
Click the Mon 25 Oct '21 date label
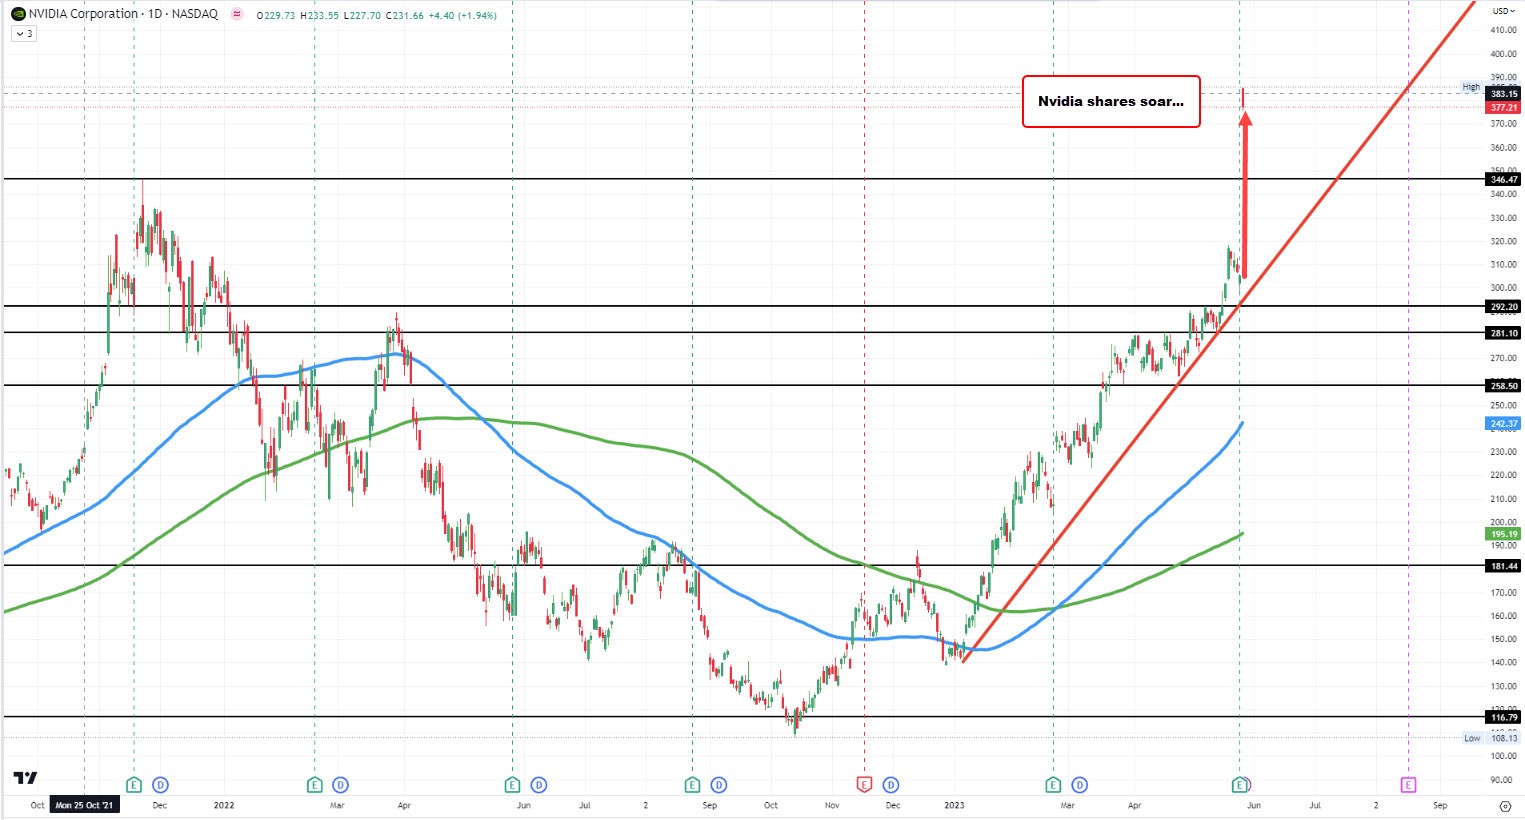85,805
